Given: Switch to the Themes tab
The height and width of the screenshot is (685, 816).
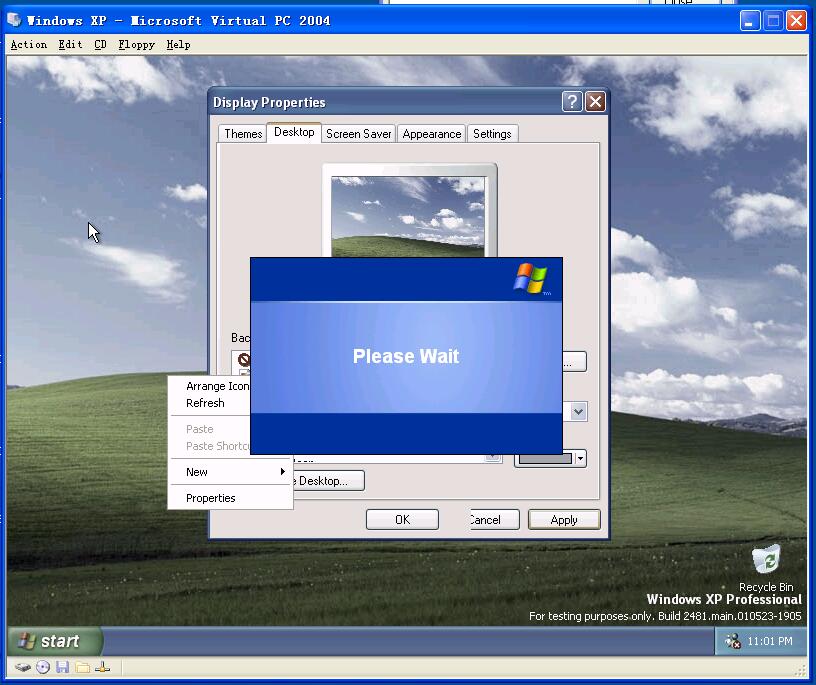Looking at the screenshot, I should (243, 134).
